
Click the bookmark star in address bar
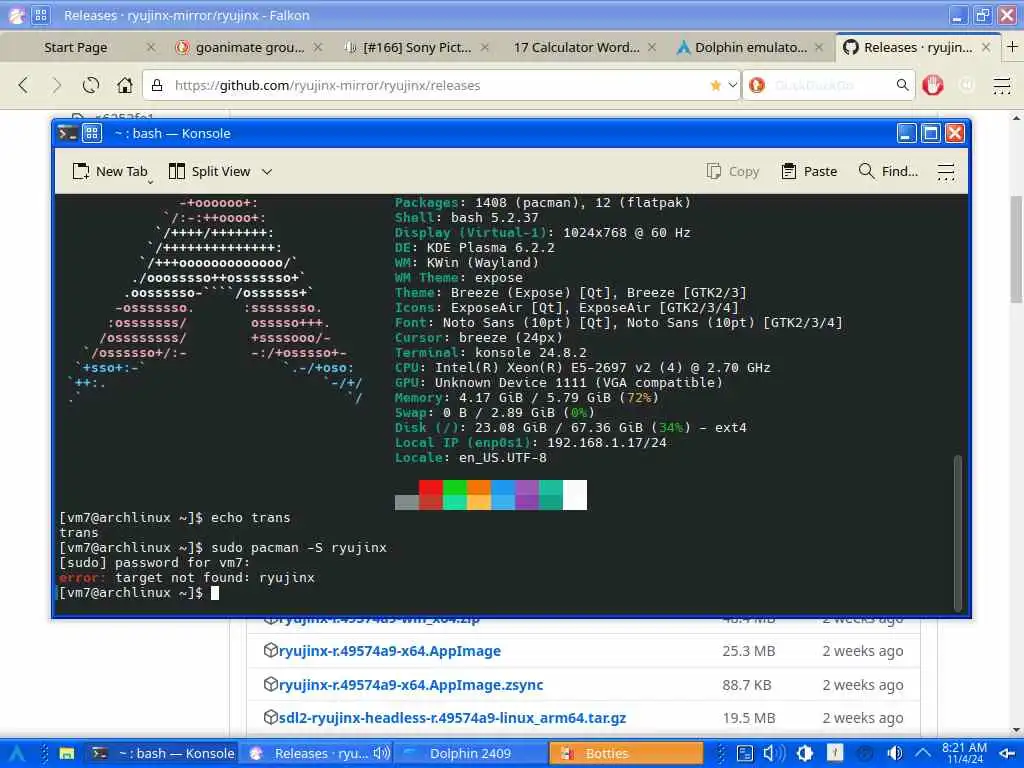click(715, 85)
